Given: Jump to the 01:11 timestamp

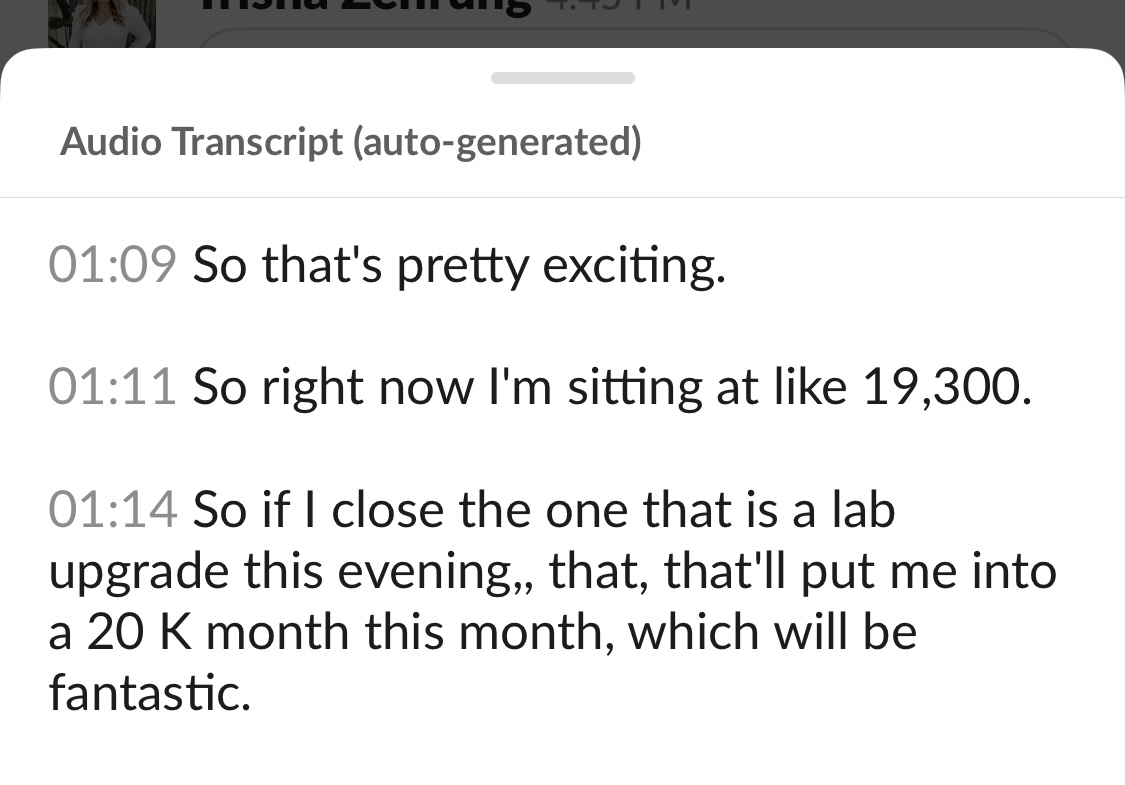Looking at the screenshot, I should [x=112, y=387].
